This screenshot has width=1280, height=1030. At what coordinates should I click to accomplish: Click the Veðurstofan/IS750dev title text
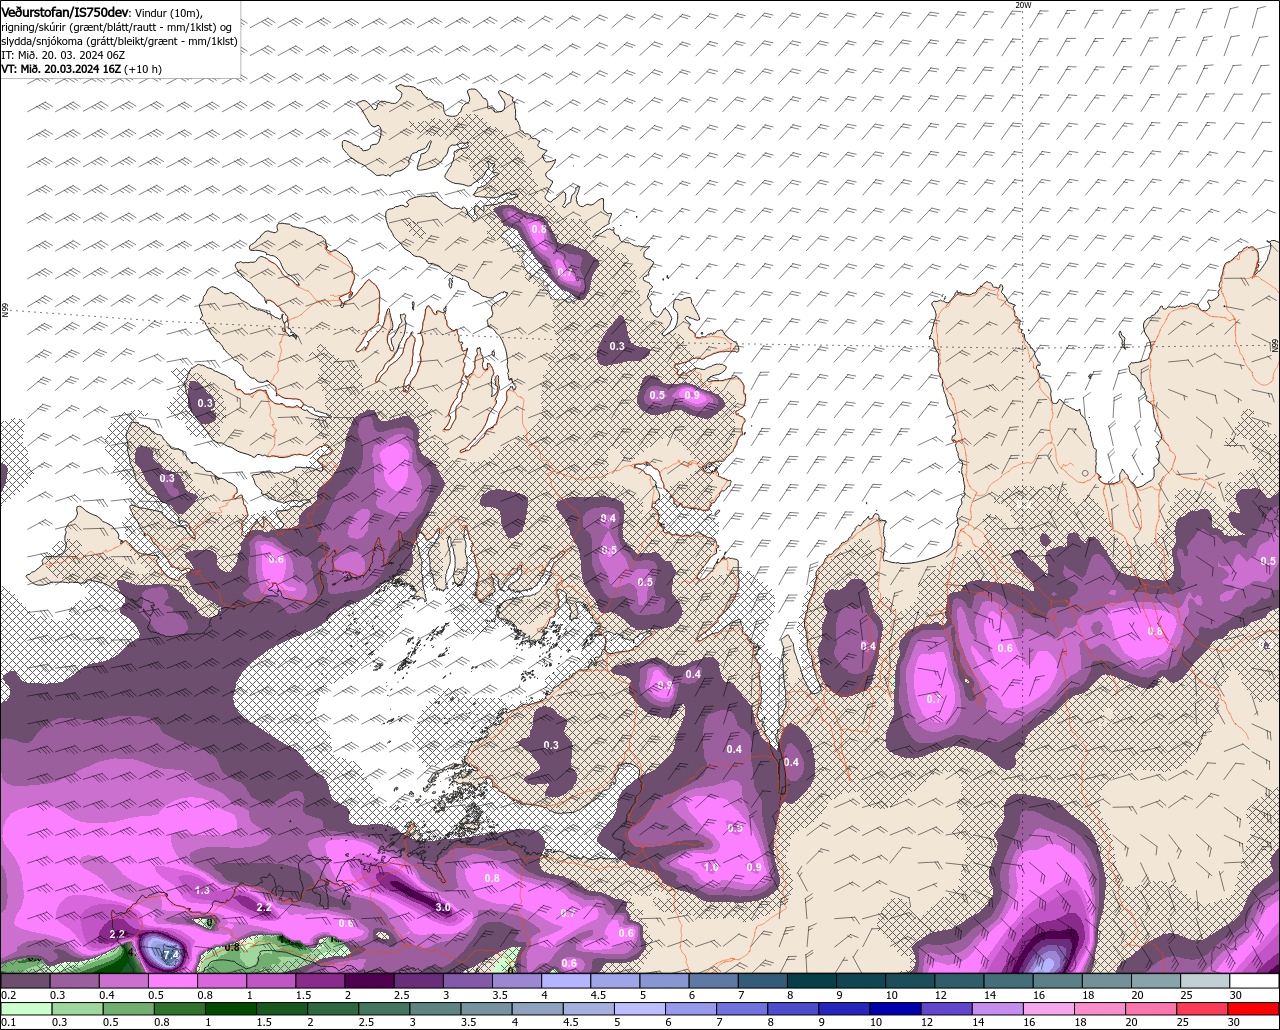64,11
